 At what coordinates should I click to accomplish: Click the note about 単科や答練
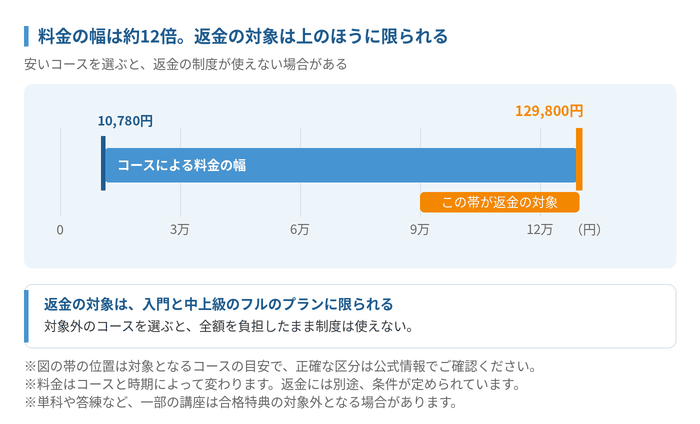point(241,403)
